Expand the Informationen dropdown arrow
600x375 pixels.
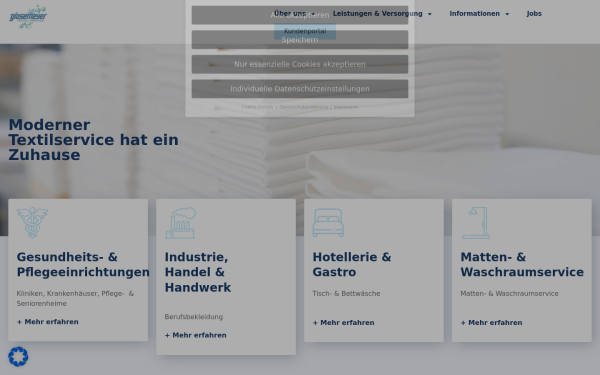click(x=507, y=14)
